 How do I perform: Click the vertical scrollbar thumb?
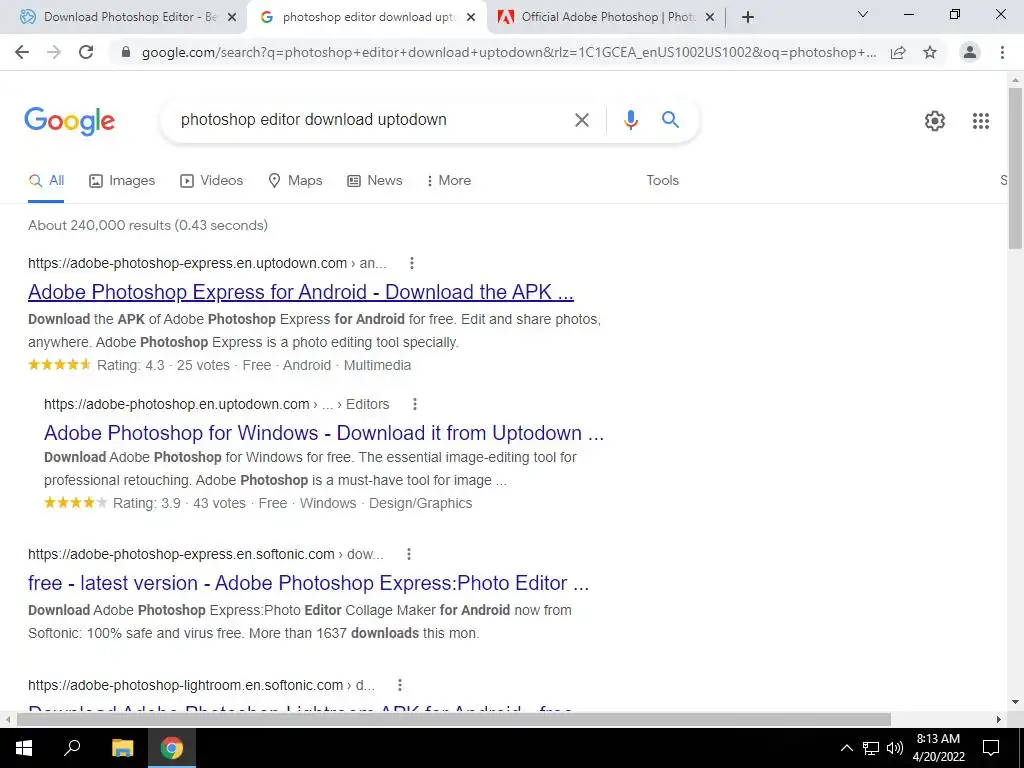1015,168
